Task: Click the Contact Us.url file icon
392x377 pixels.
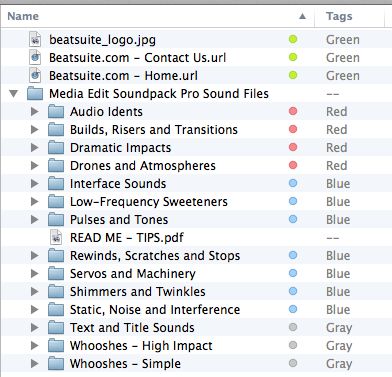Action: (35, 58)
